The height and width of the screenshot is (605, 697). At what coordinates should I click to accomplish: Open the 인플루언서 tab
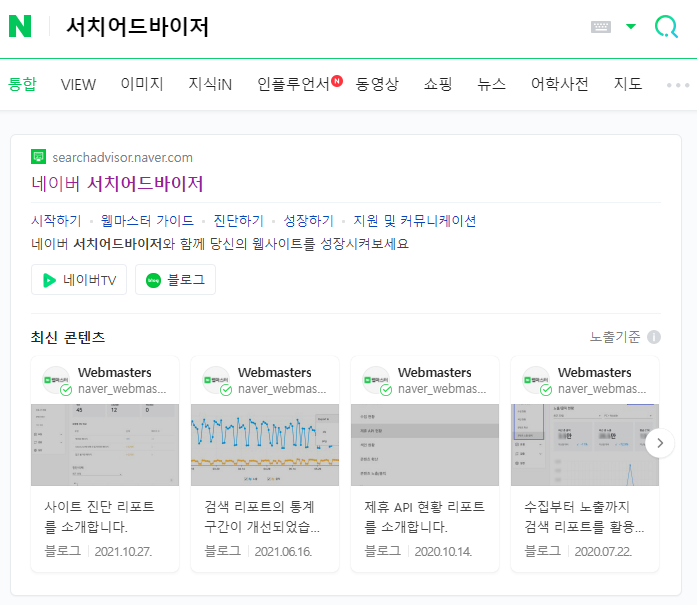click(x=293, y=84)
